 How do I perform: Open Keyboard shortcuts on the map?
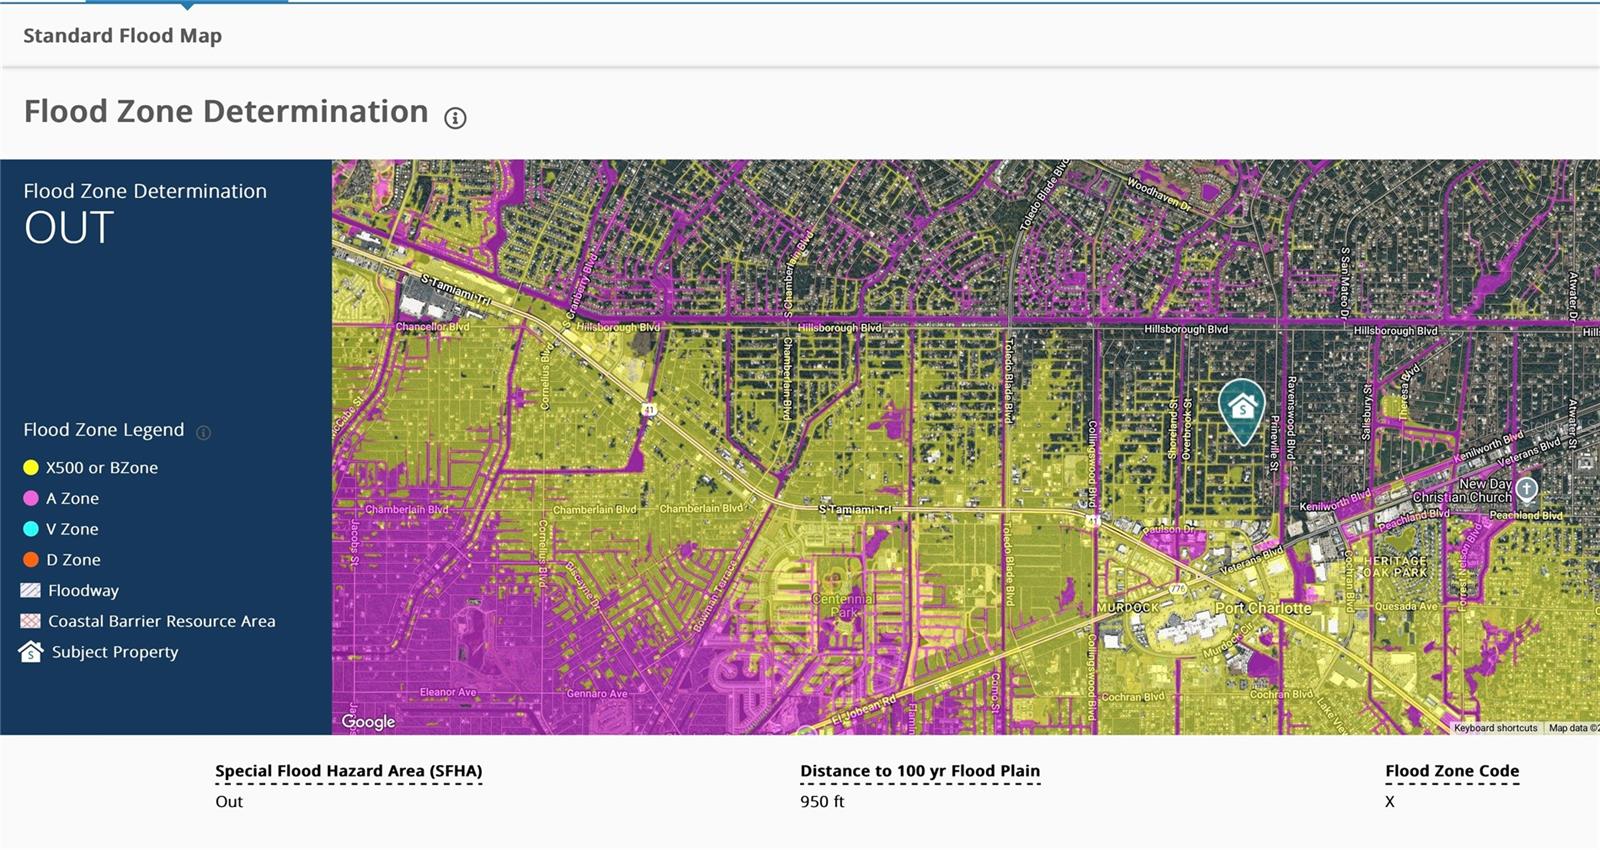tap(1495, 728)
